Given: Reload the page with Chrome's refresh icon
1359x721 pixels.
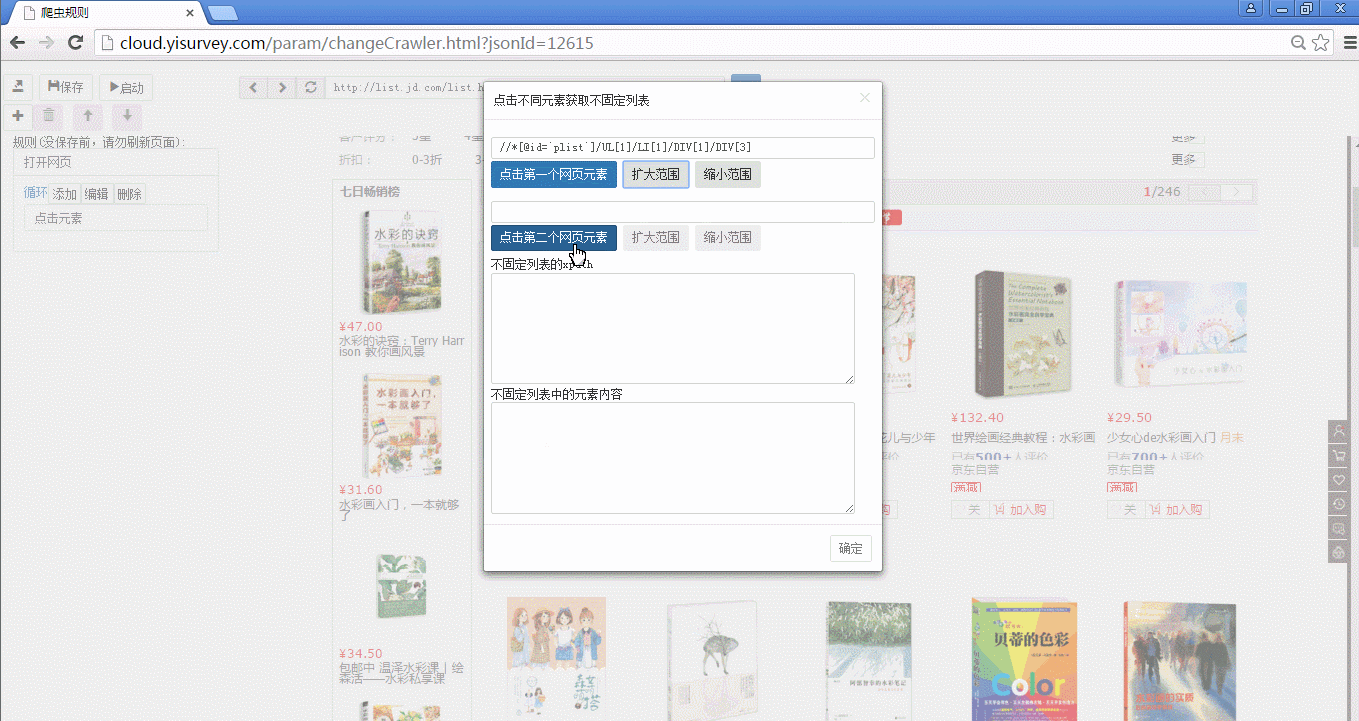Looking at the screenshot, I should pos(75,43).
